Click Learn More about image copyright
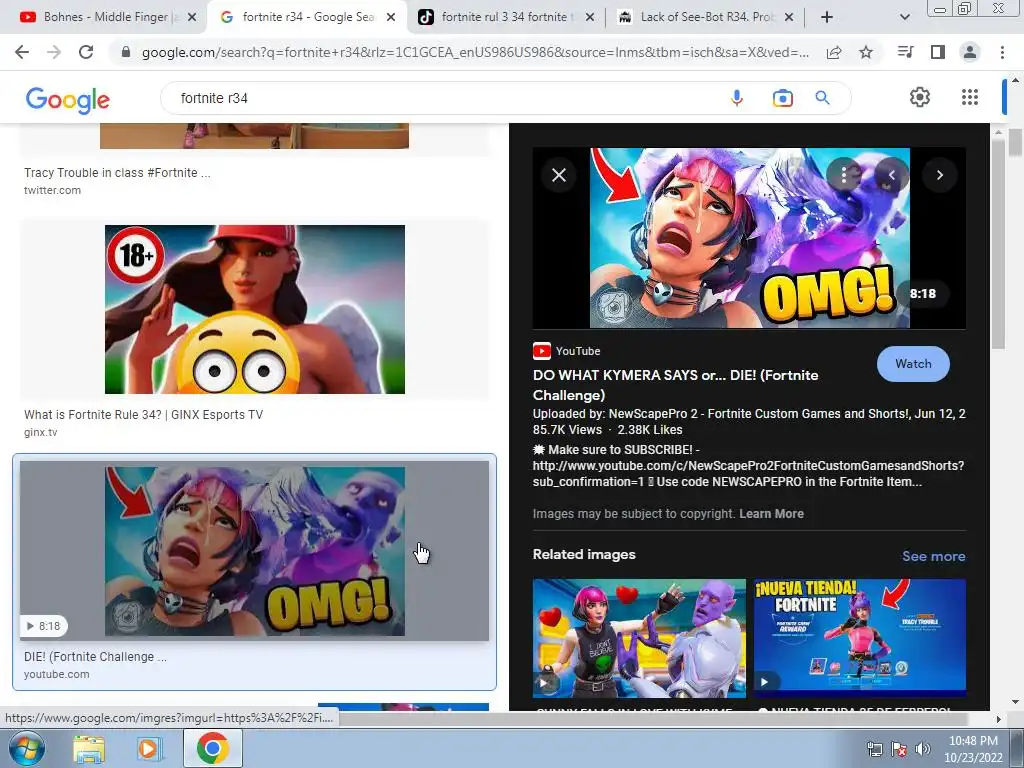Viewport: 1024px width, 768px height. tap(771, 513)
